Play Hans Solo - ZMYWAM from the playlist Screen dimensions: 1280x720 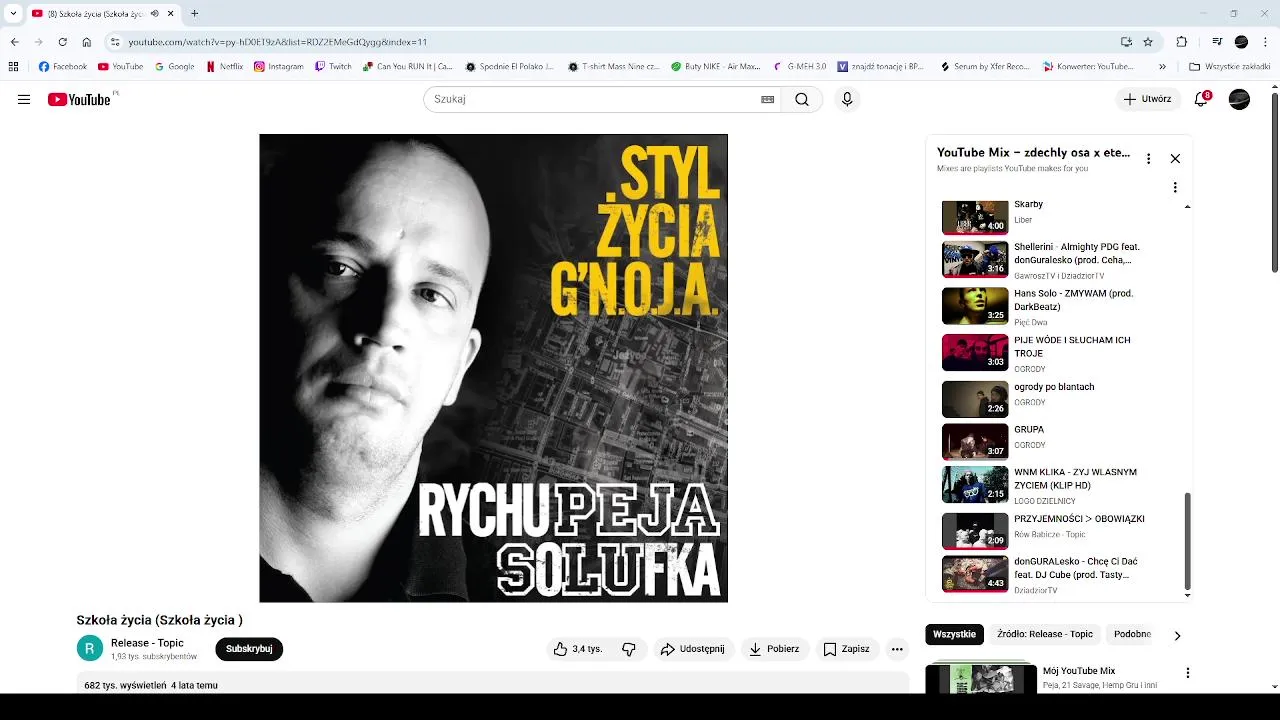1060,306
